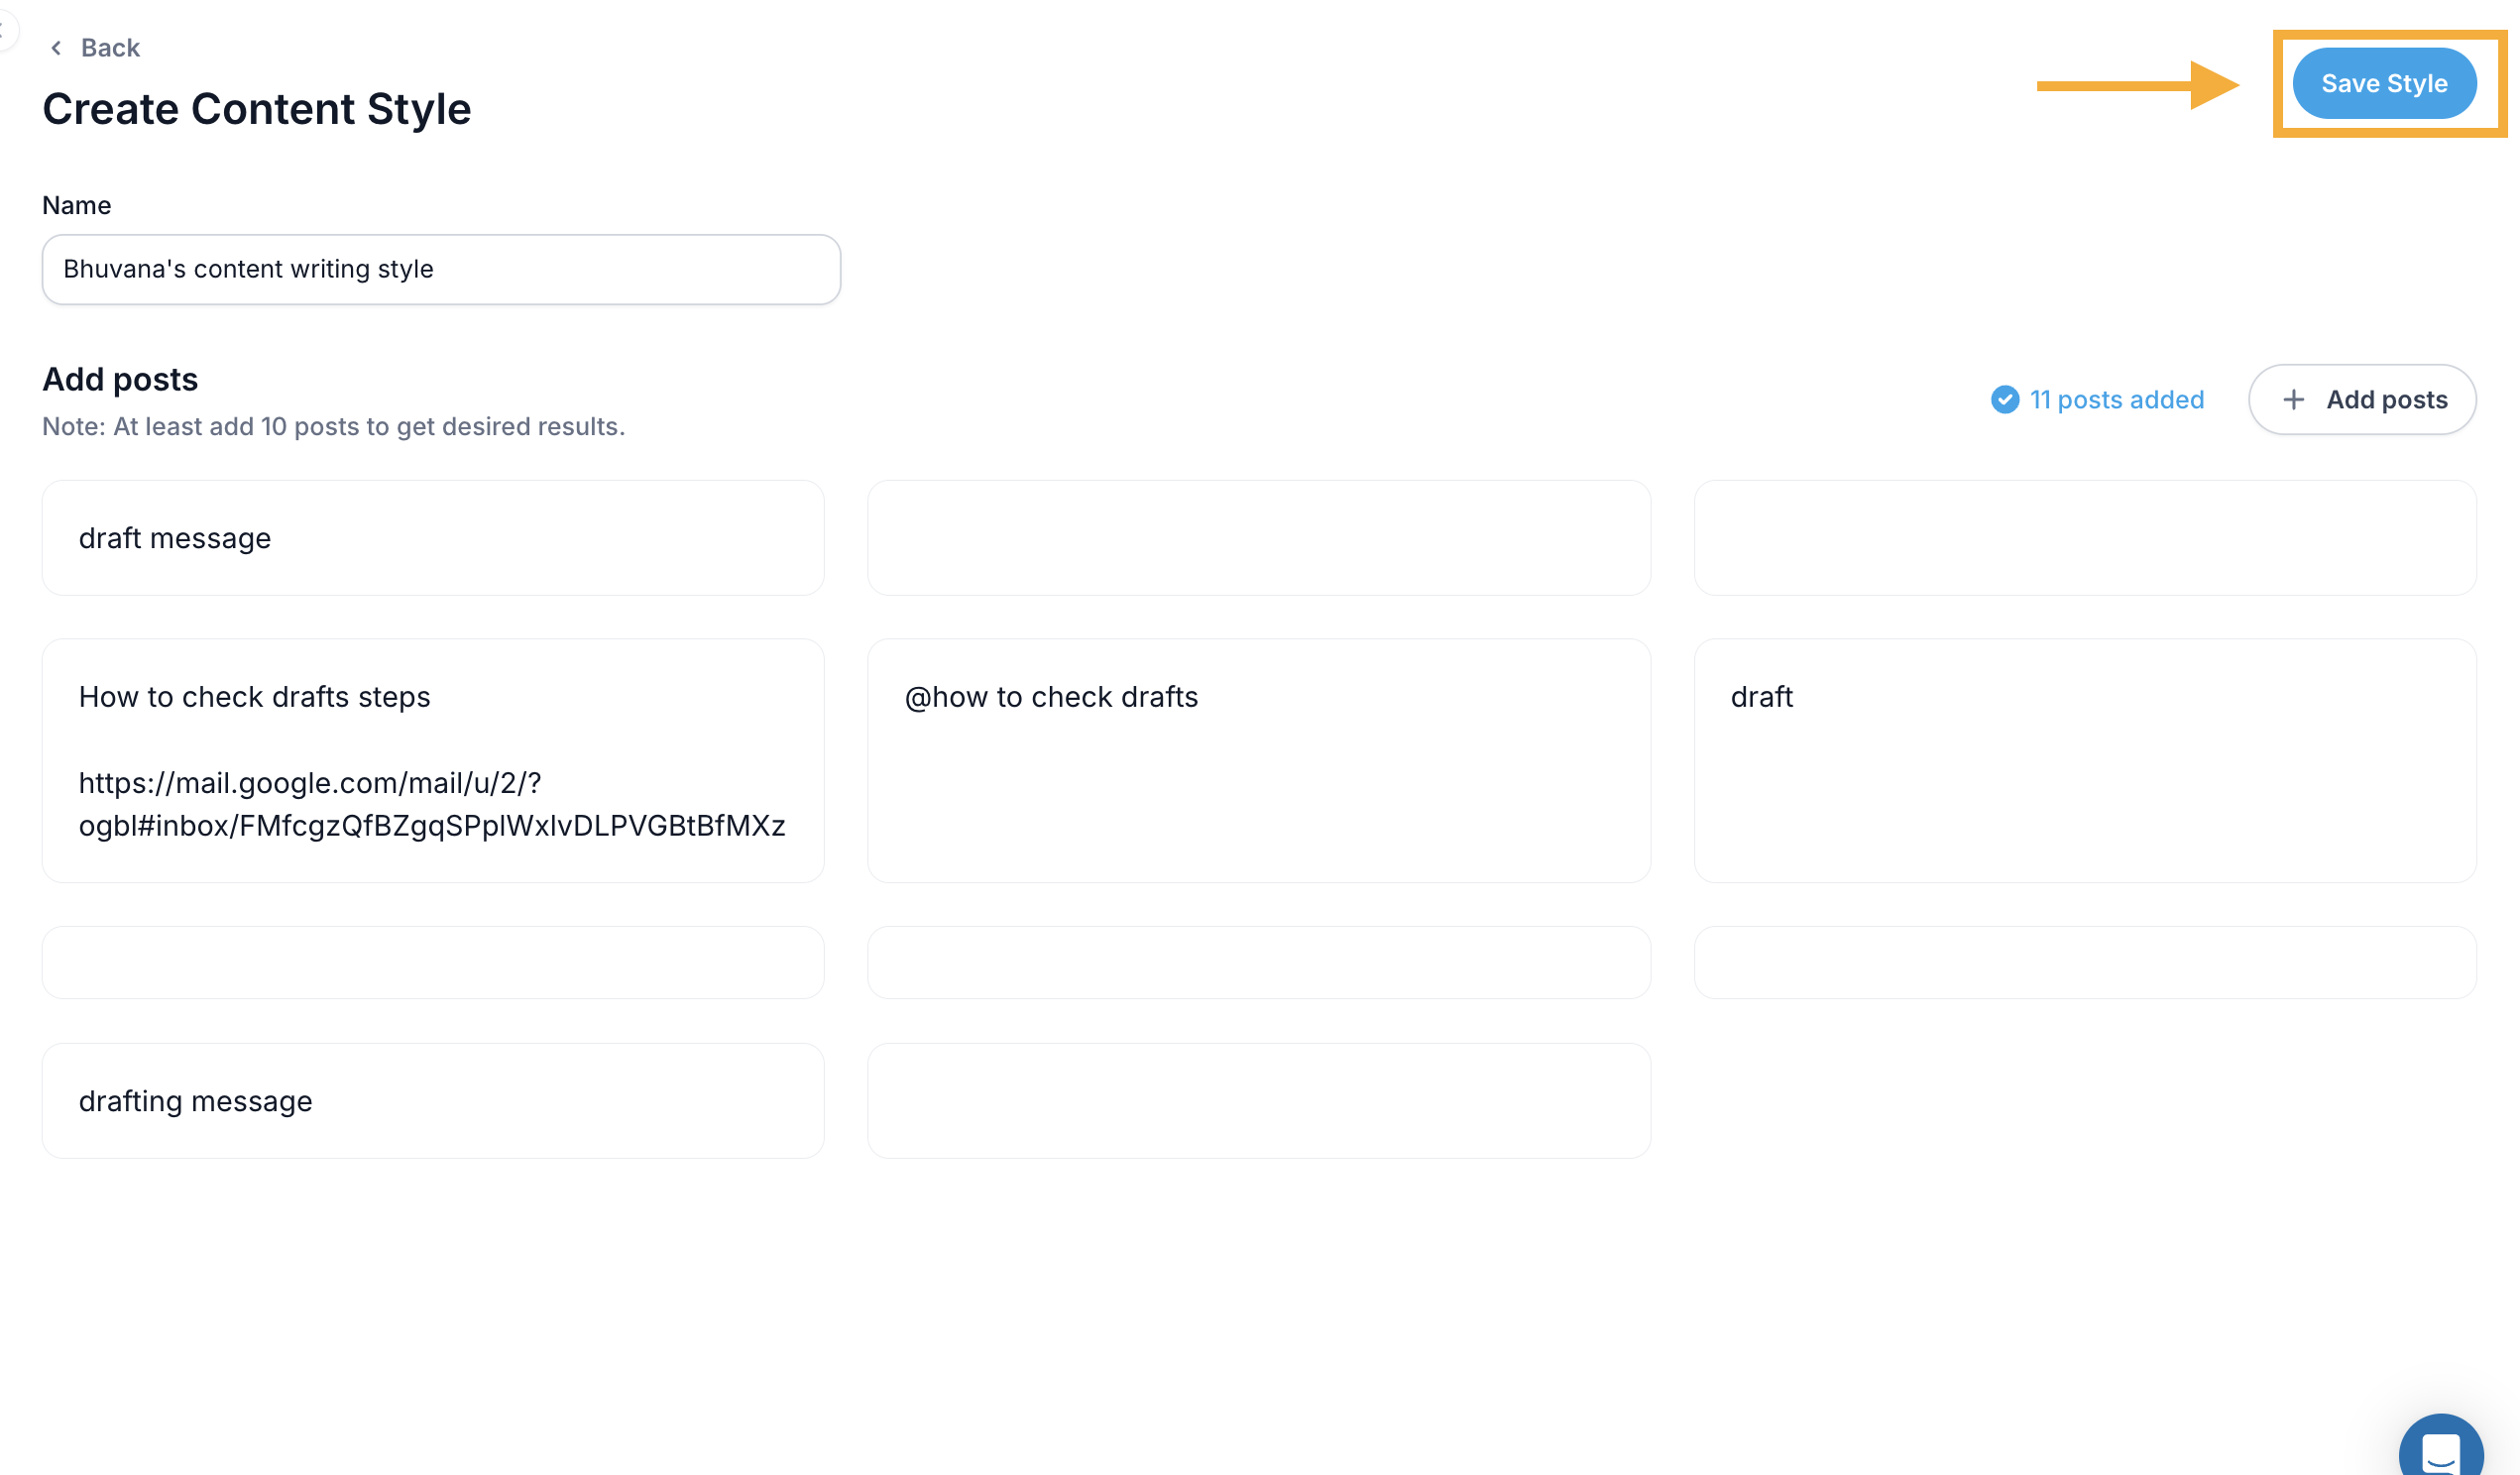Open the @how to check drafts card
The height and width of the screenshot is (1475, 2520).
(x=1258, y=760)
